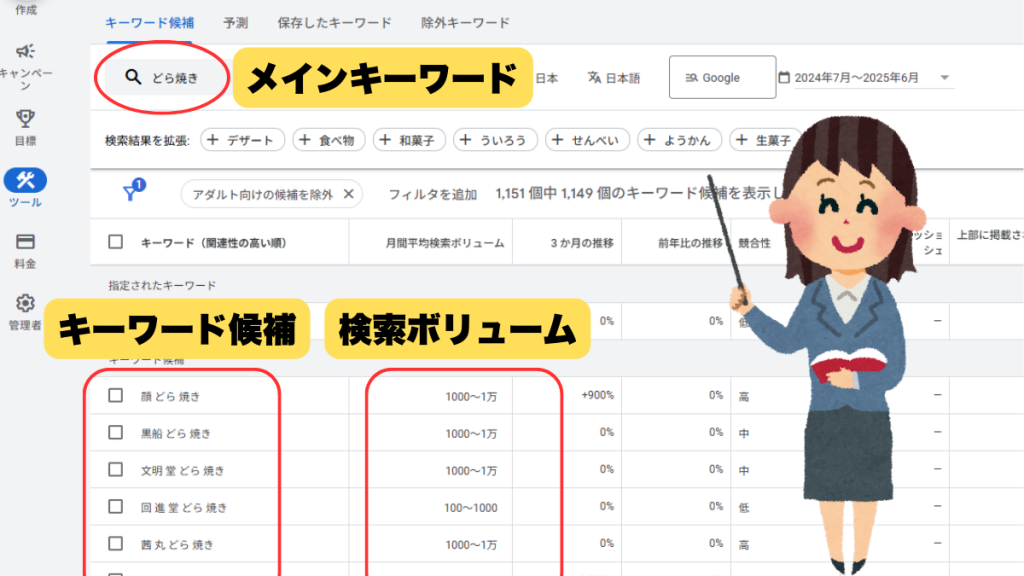1024x576 pixels.
Task: Open the Campaigns section in the sidebar
Action: click(x=26, y=52)
